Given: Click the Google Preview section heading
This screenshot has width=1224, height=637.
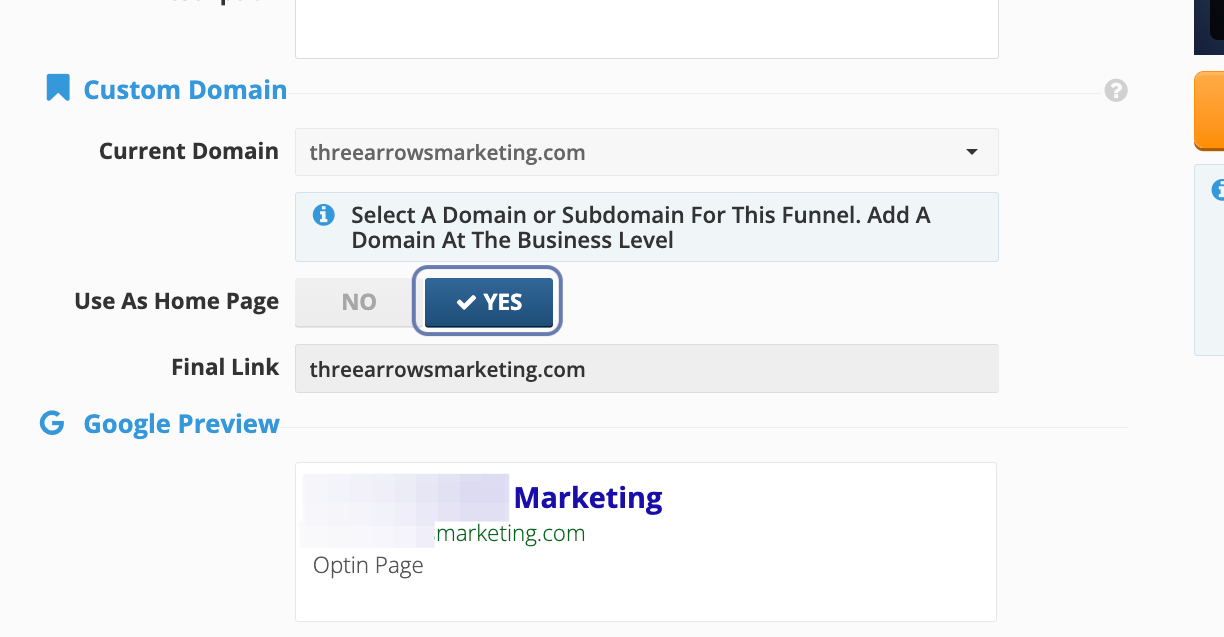Looking at the screenshot, I should click(181, 424).
